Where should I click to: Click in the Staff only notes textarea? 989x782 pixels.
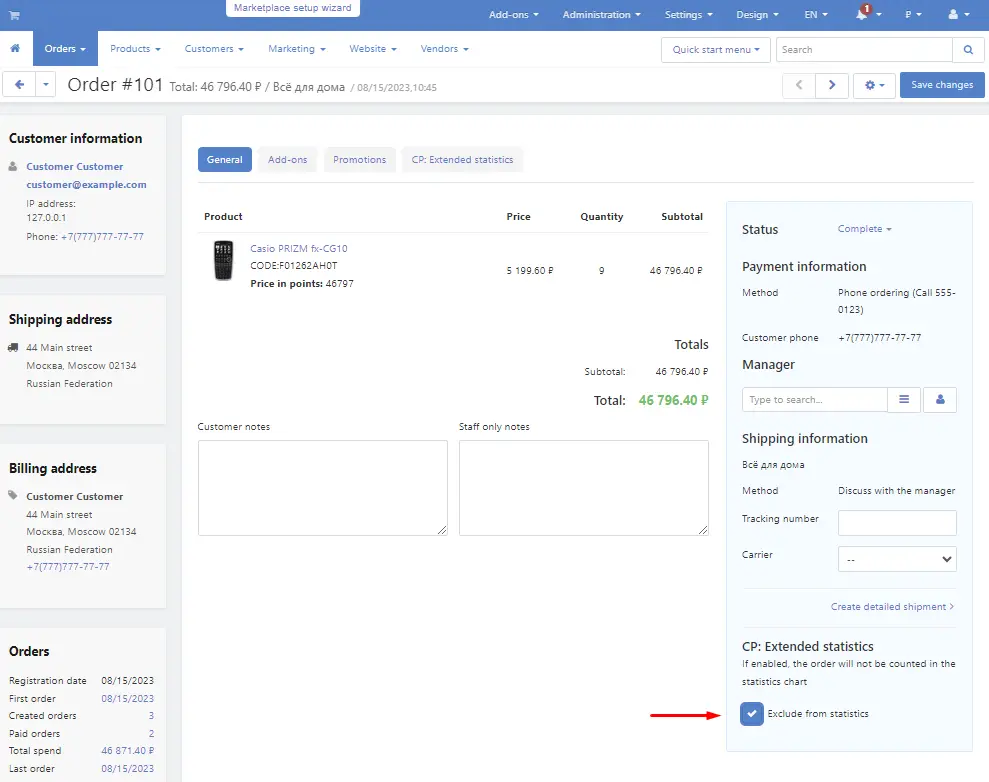point(583,488)
